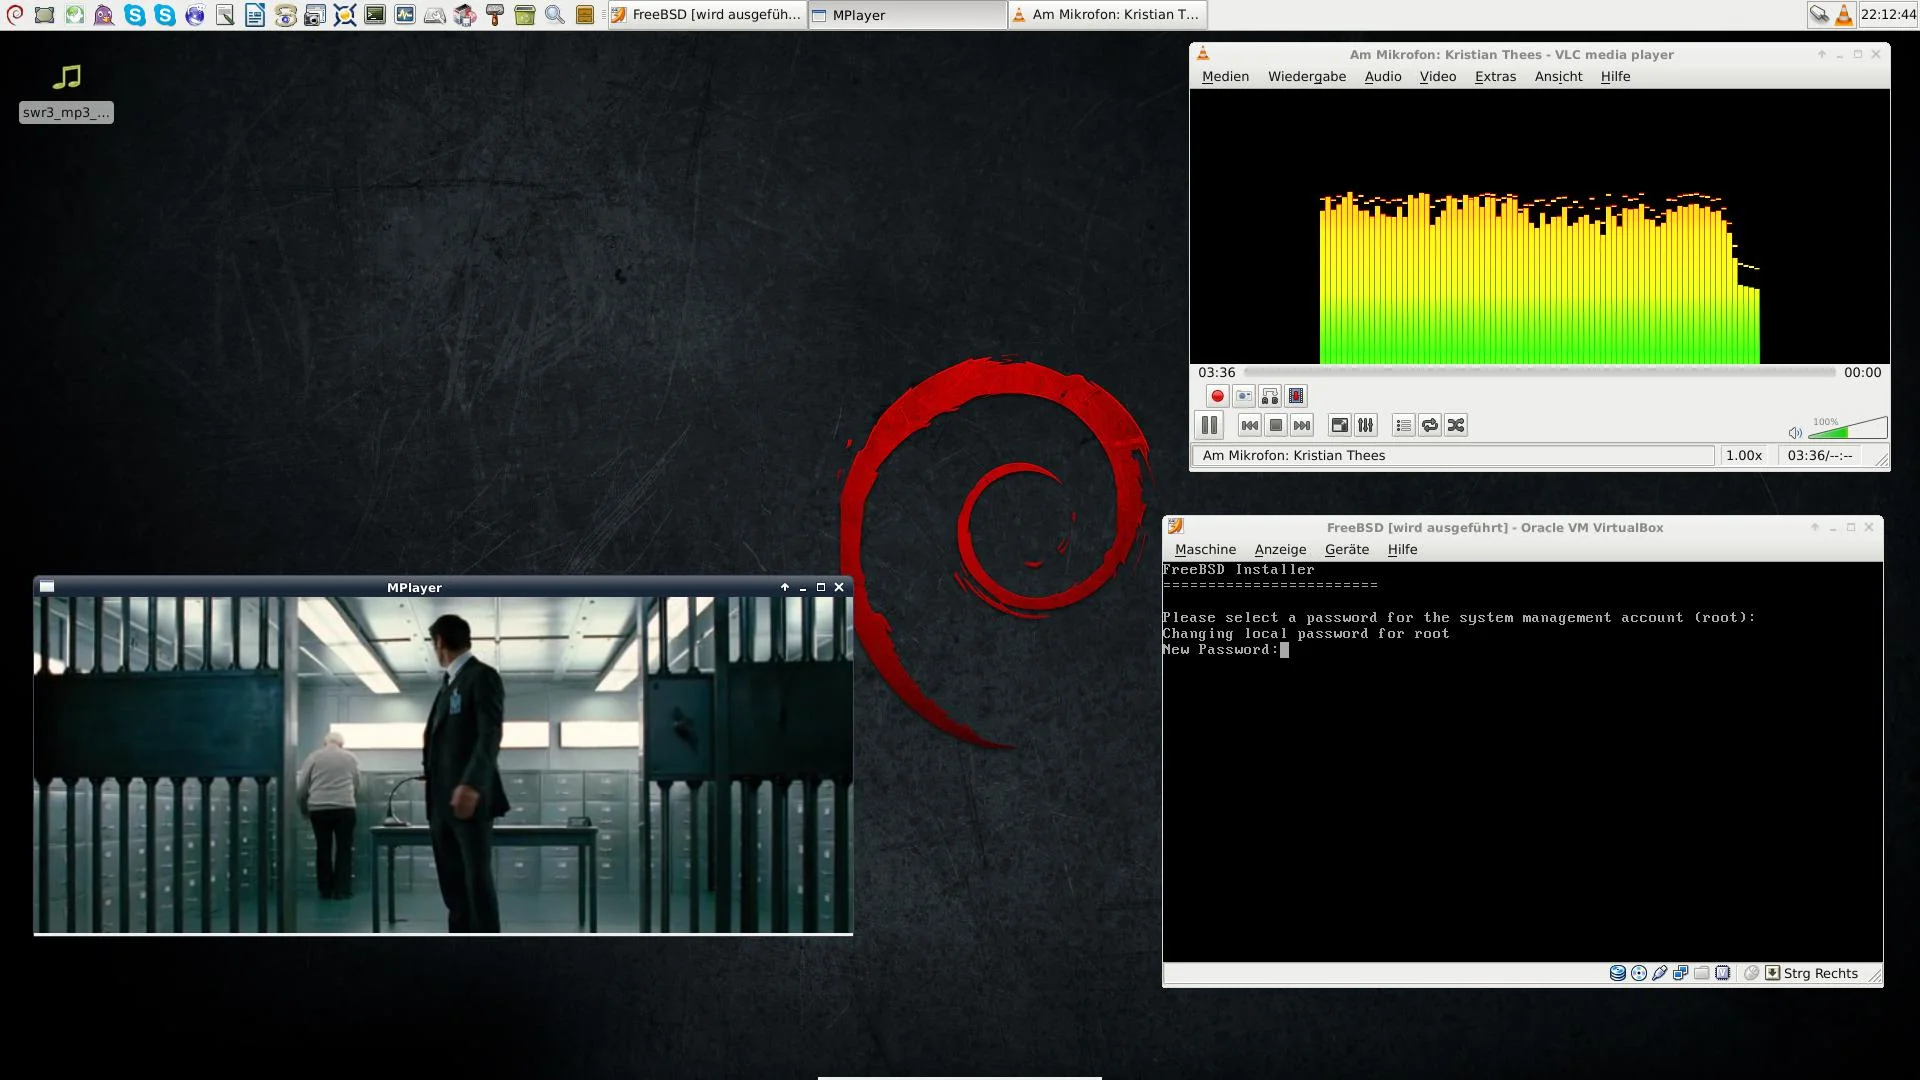Click VirtualBox keyboard capture arrow icon

tap(1772, 973)
